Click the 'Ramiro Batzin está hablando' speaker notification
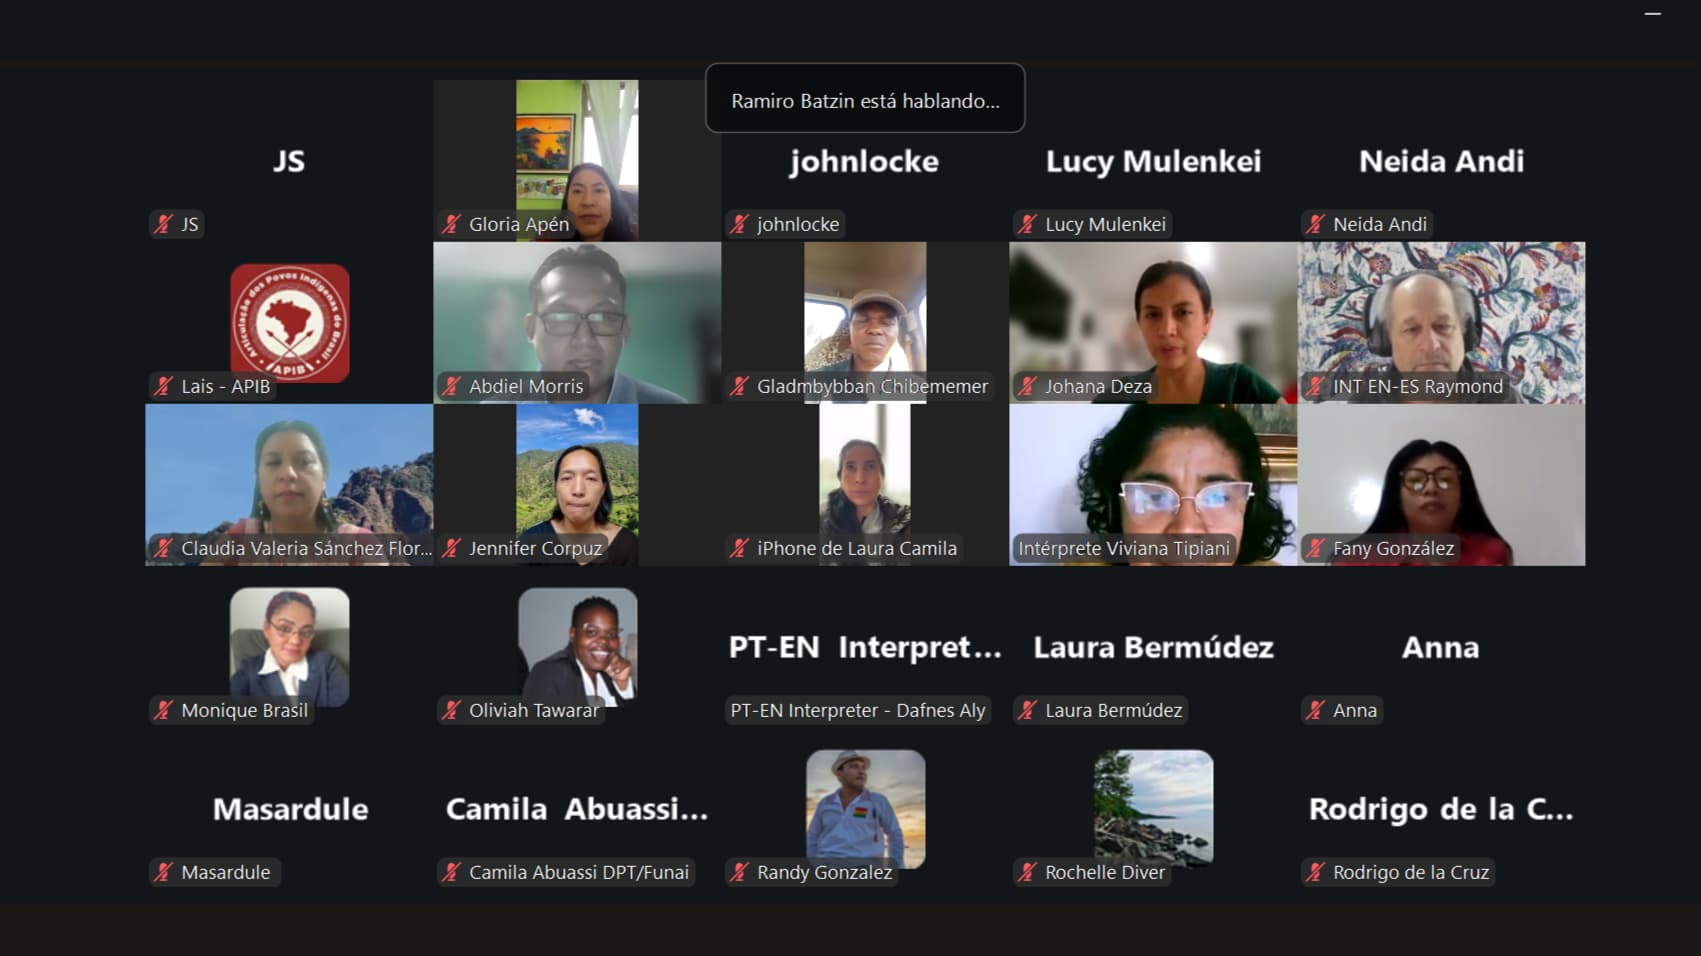1701x956 pixels. (865, 98)
